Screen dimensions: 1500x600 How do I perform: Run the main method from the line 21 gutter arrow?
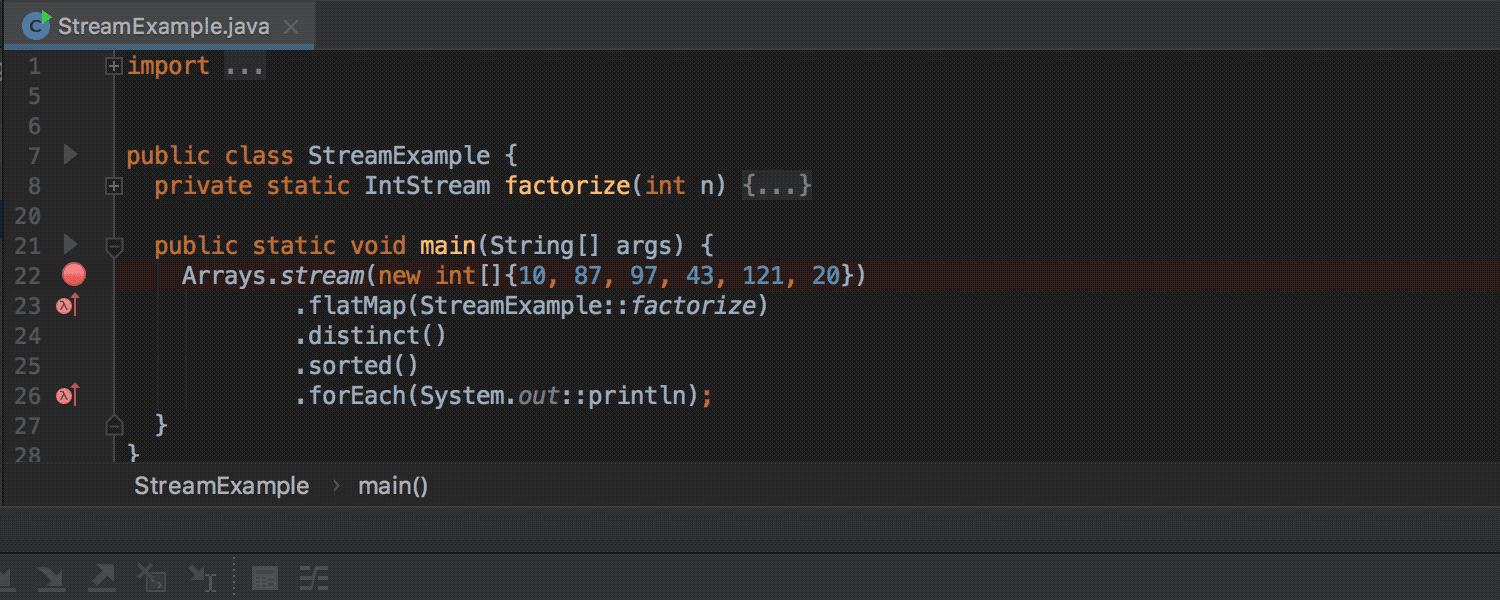[70, 244]
